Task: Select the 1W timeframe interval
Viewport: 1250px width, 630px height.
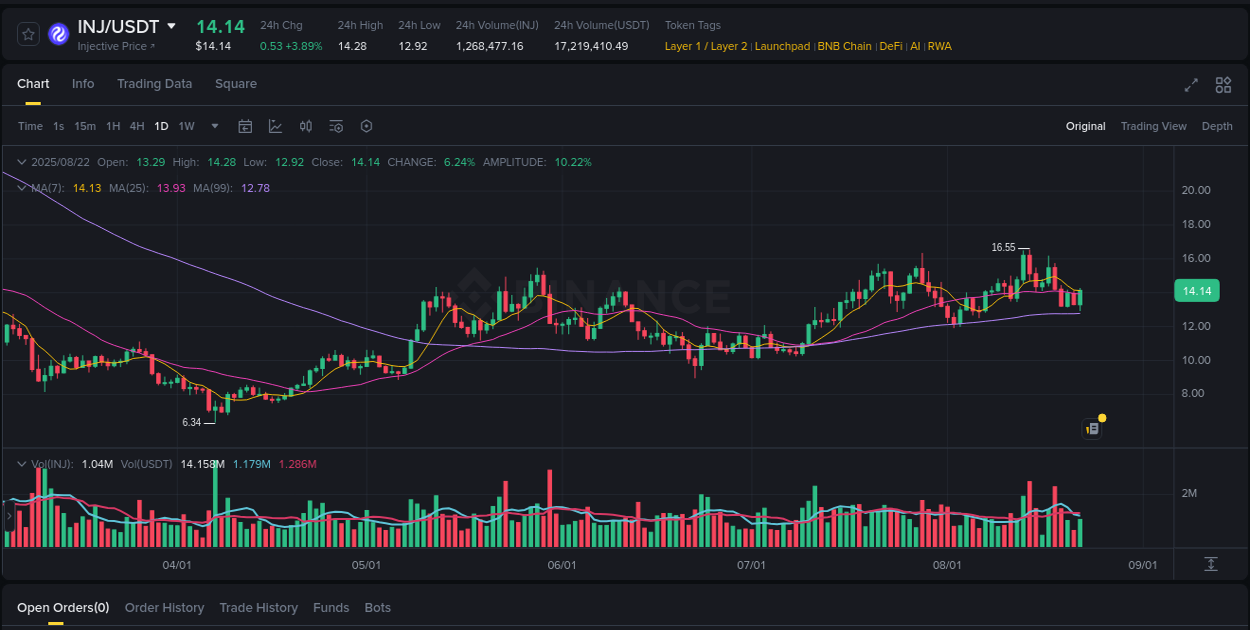Action: coord(186,126)
